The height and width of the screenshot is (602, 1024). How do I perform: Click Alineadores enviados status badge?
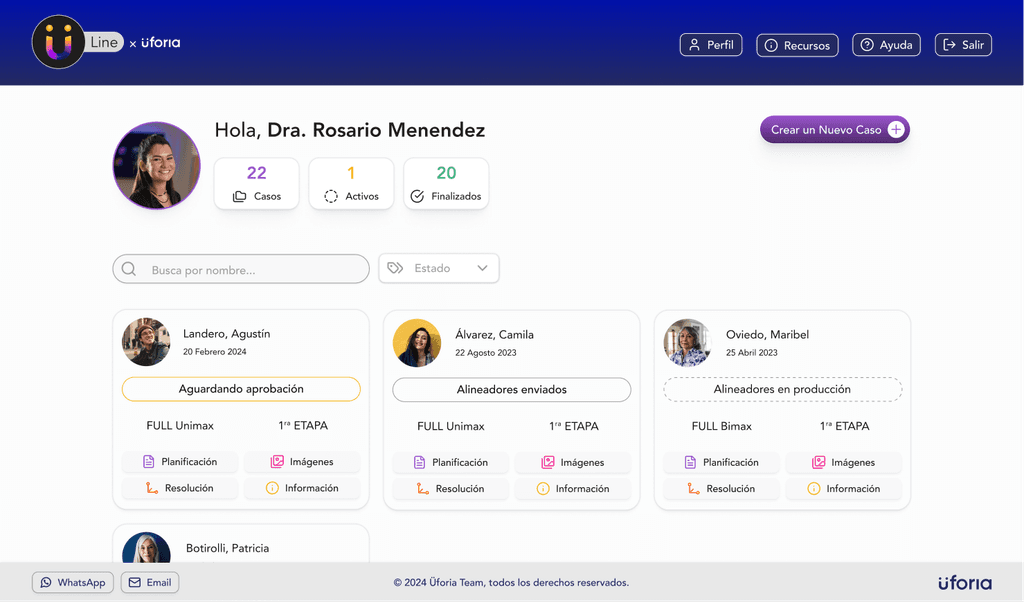(512, 390)
